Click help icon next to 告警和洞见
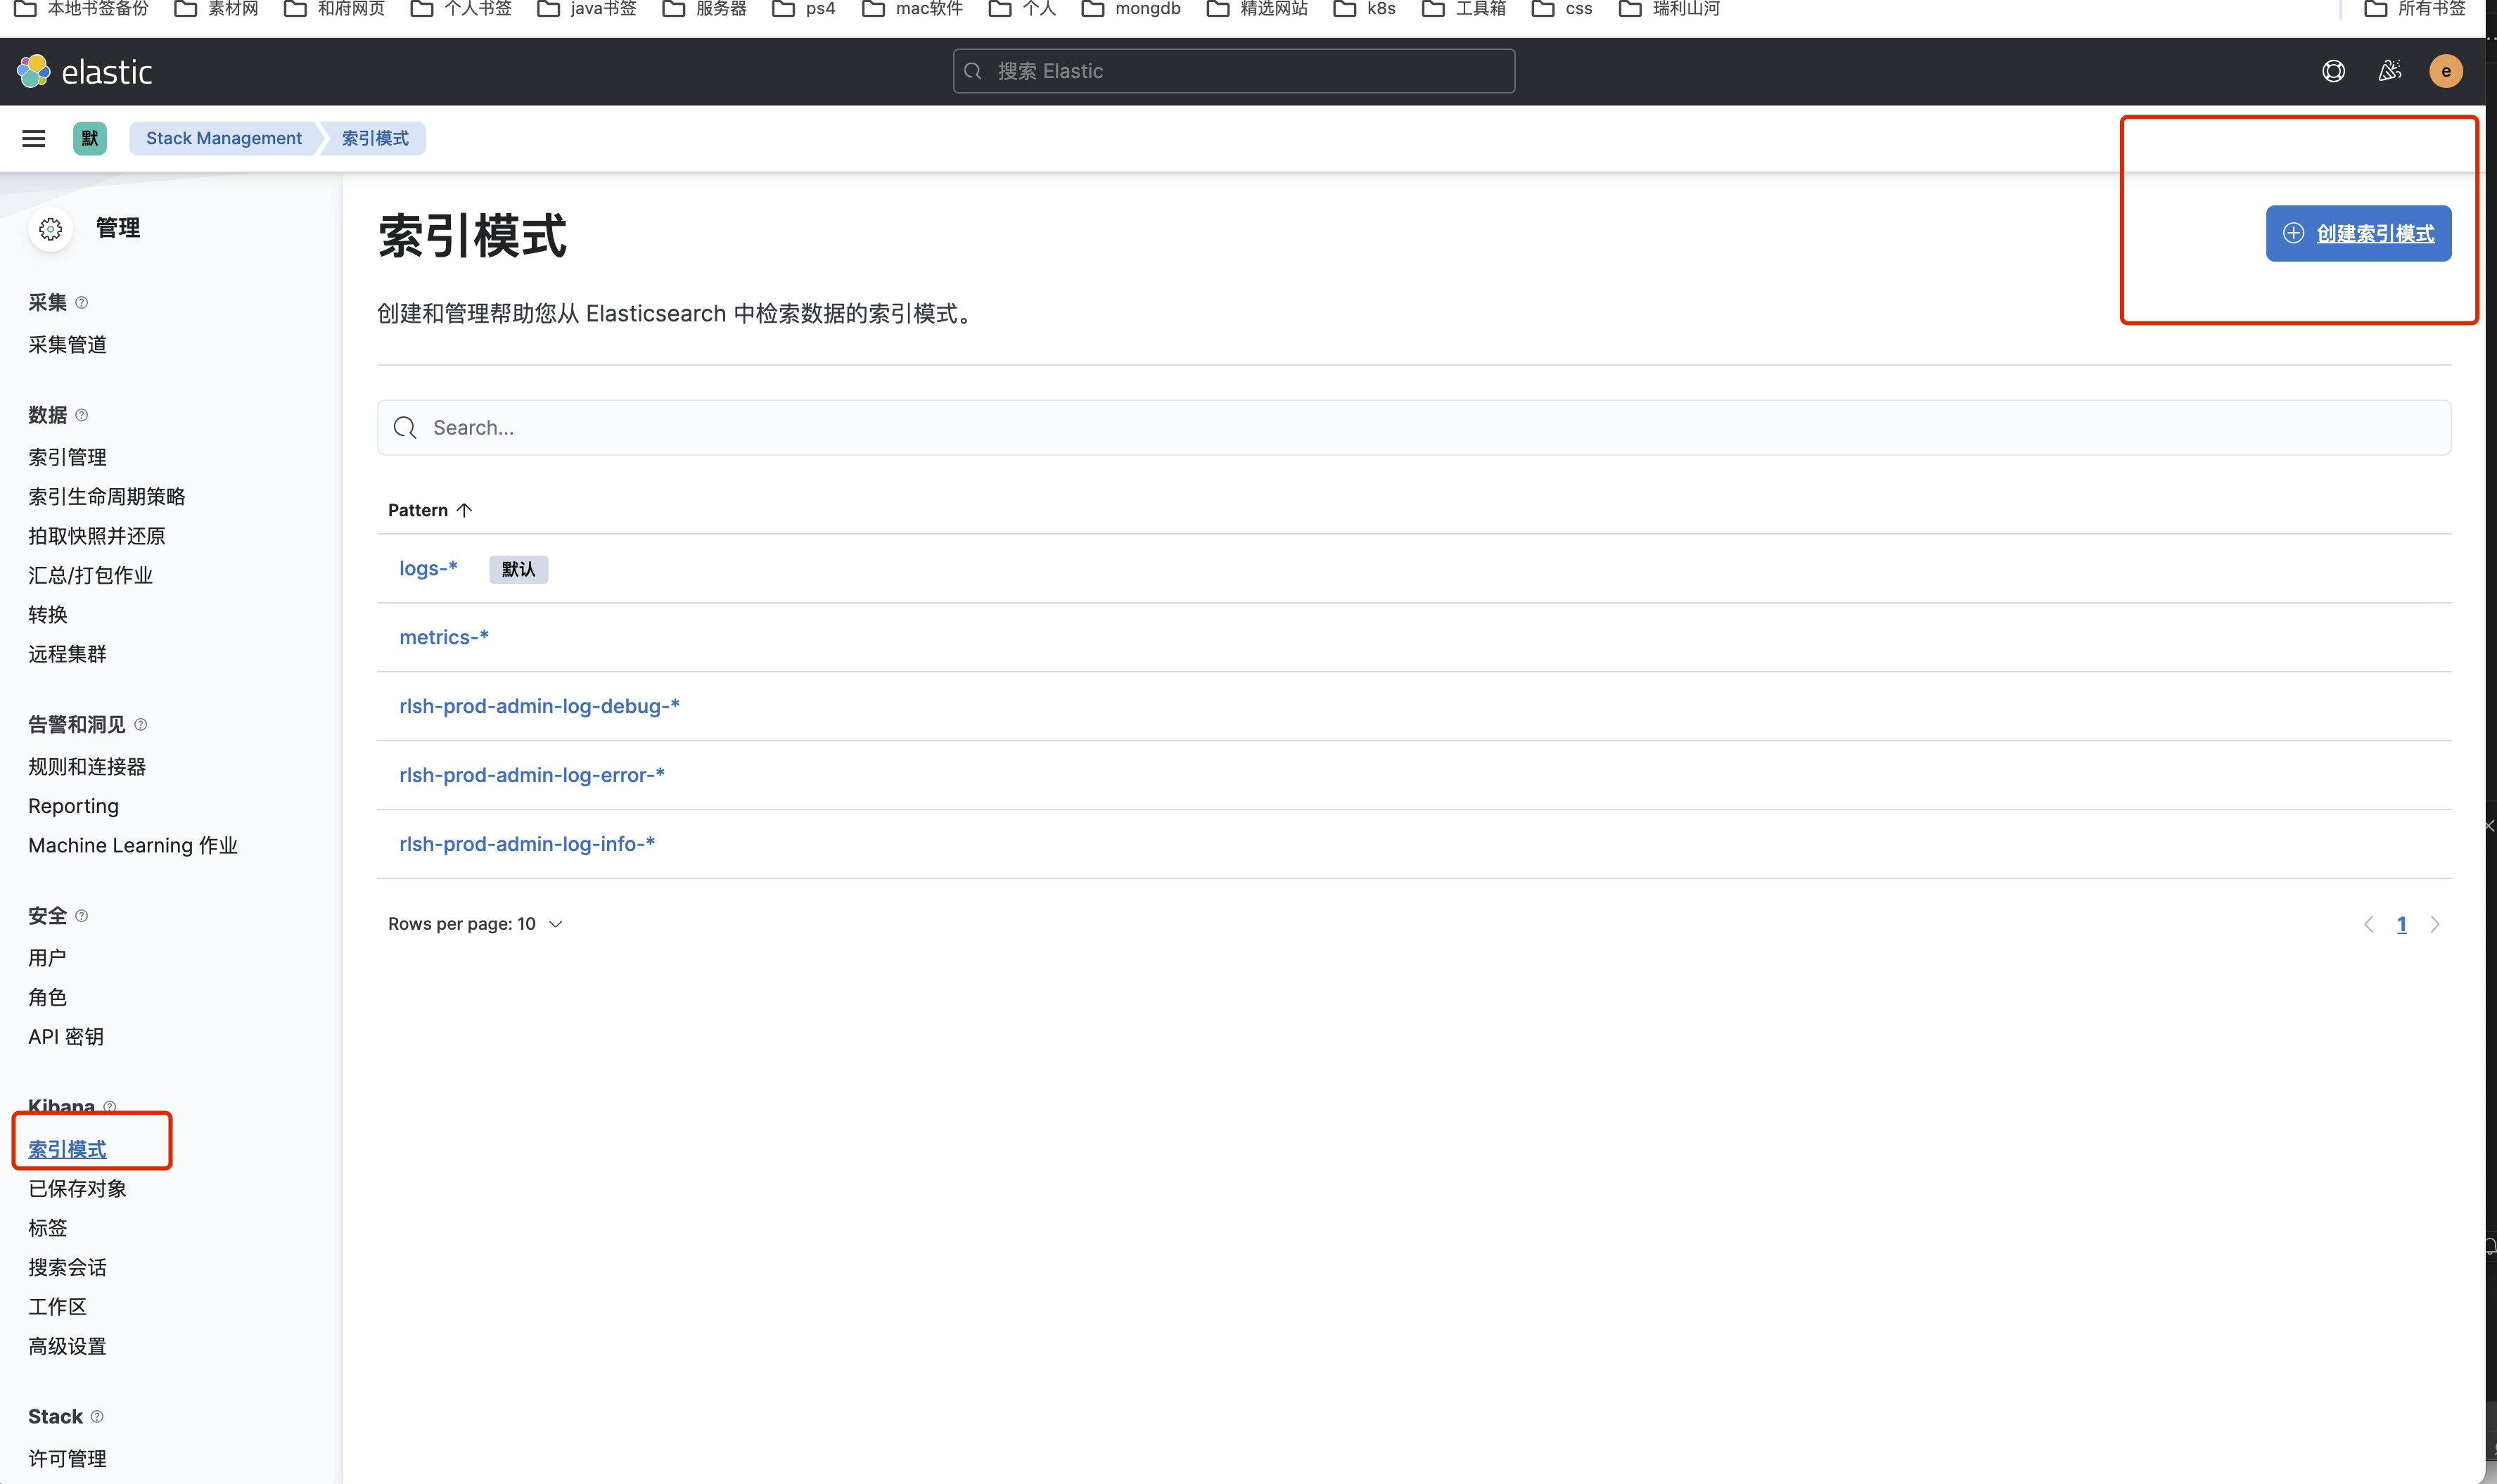The height and width of the screenshot is (1484, 2497). (141, 724)
